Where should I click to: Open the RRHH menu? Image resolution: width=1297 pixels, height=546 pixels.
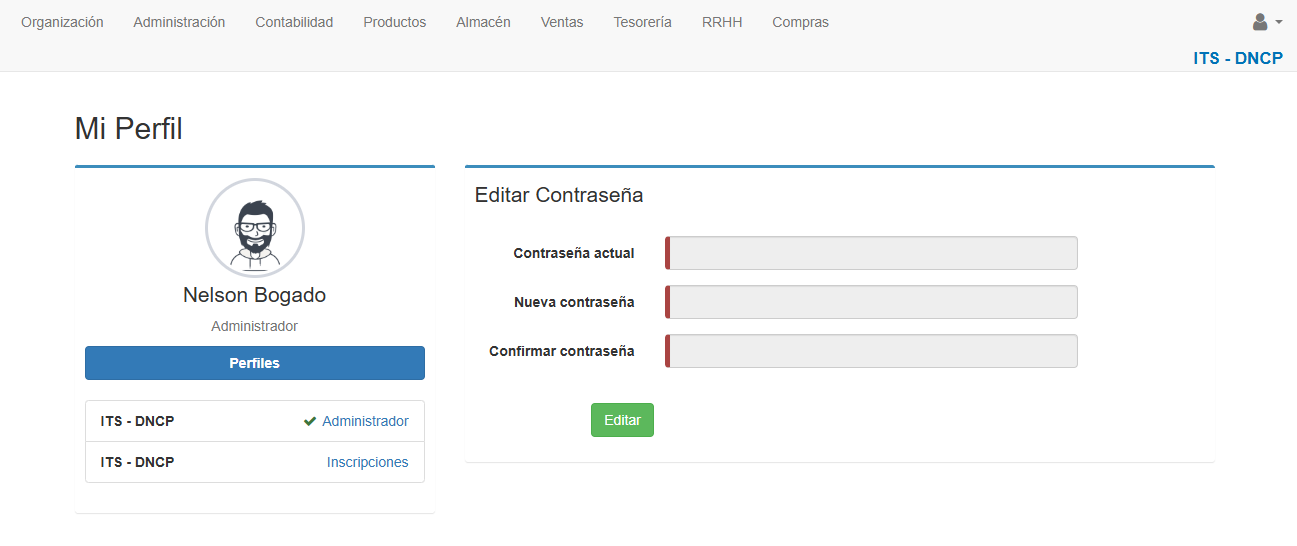pyautogui.click(x=722, y=22)
